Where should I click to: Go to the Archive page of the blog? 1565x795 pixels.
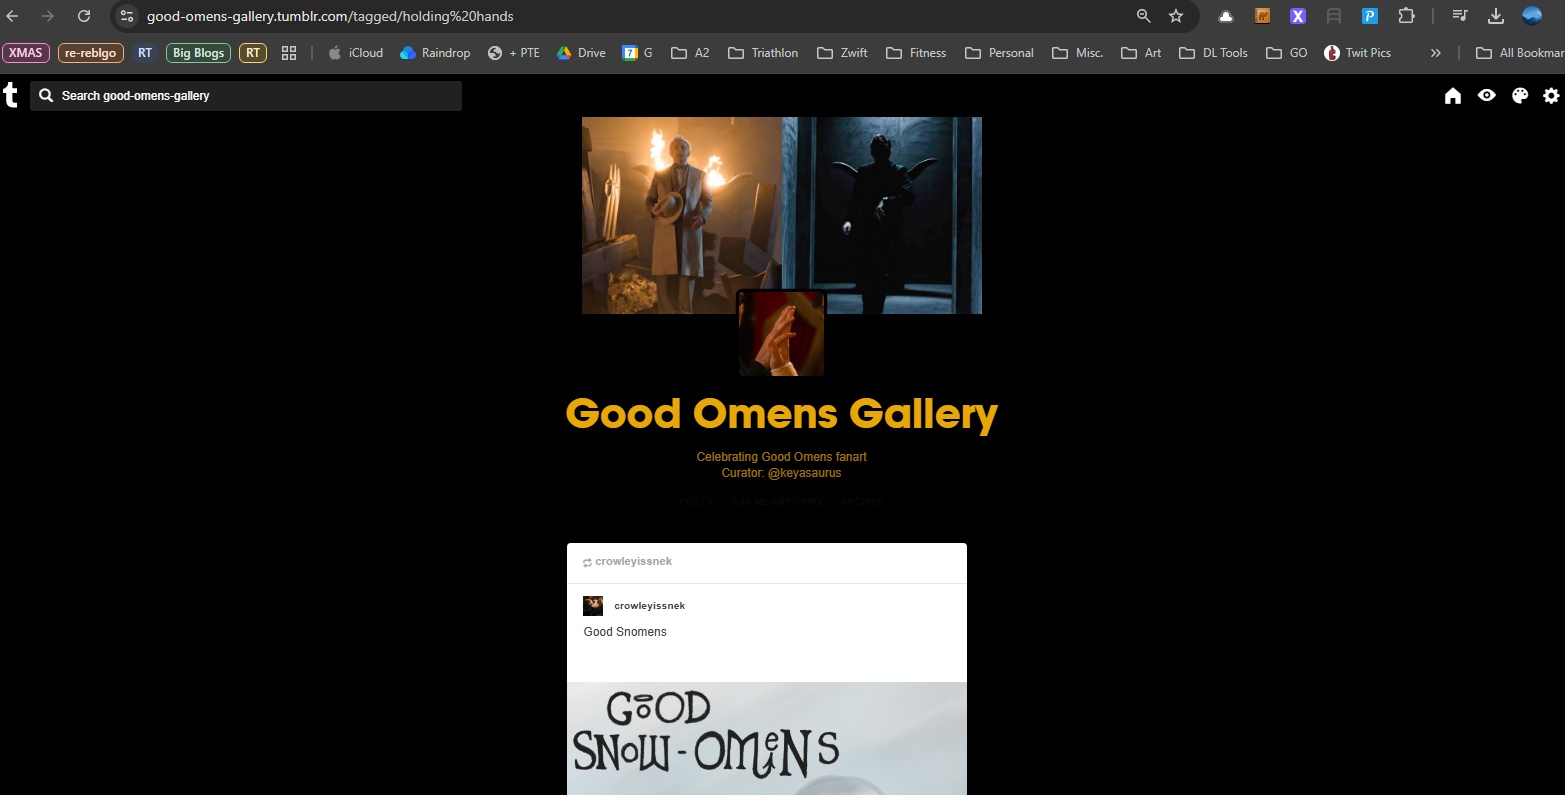pos(862,502)
